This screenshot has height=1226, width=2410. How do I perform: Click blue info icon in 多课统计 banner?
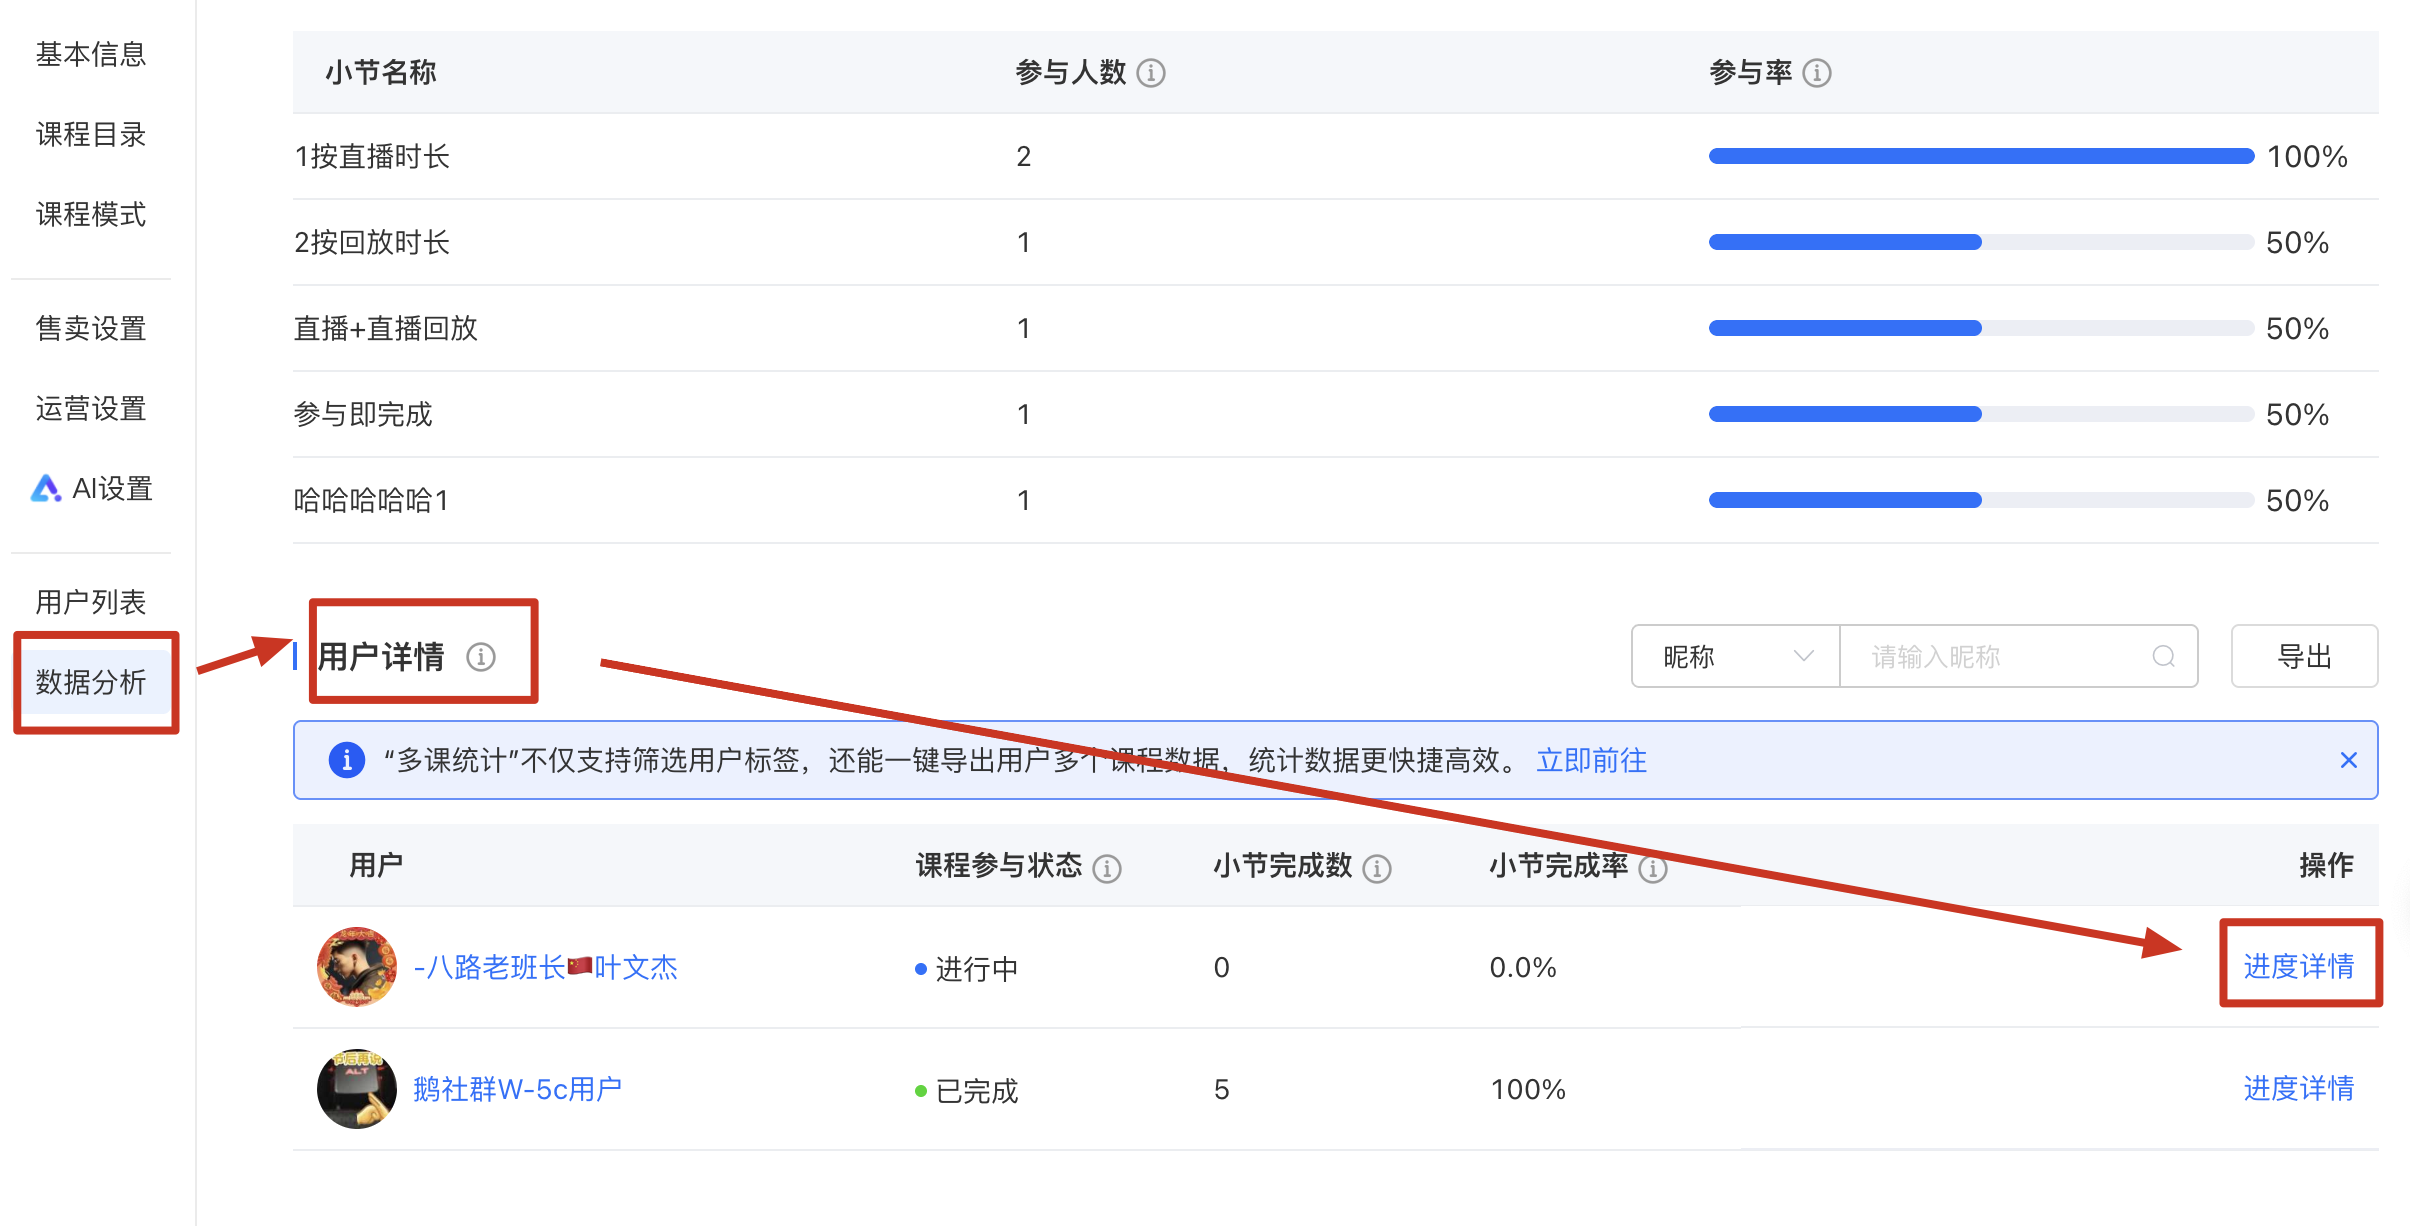(347, 760)
